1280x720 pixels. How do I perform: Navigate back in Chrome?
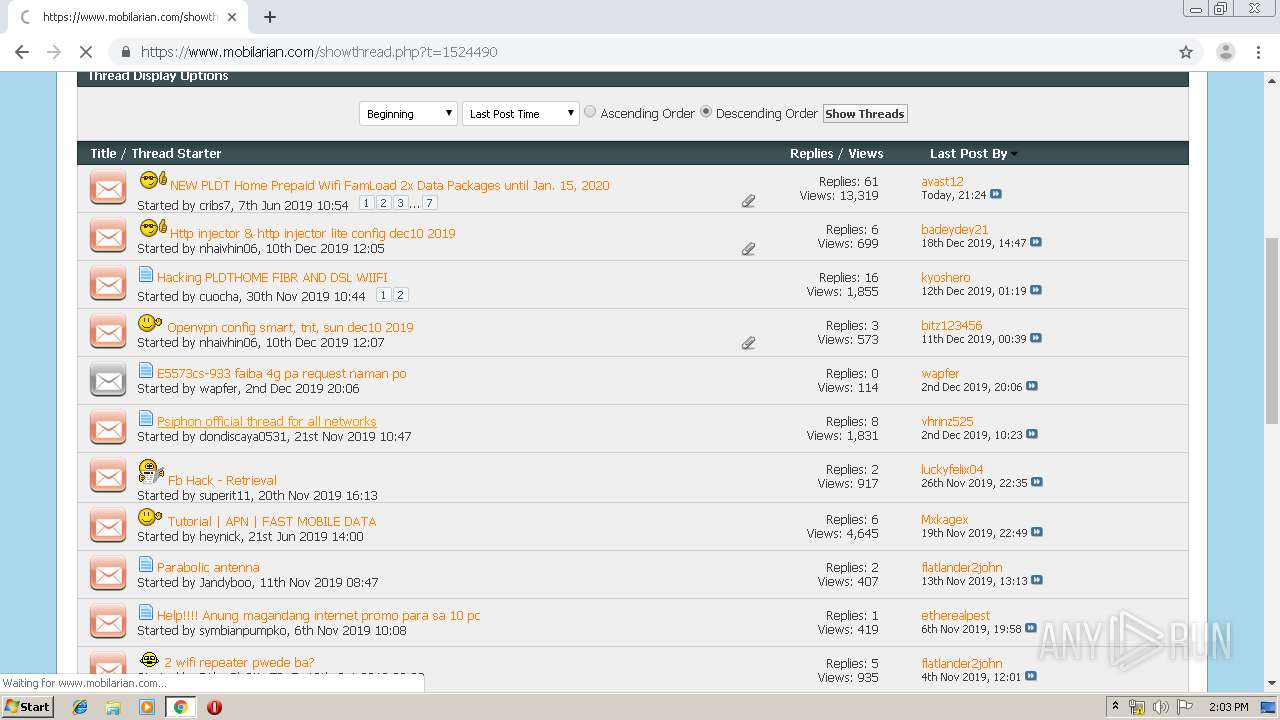pos(22,52)
